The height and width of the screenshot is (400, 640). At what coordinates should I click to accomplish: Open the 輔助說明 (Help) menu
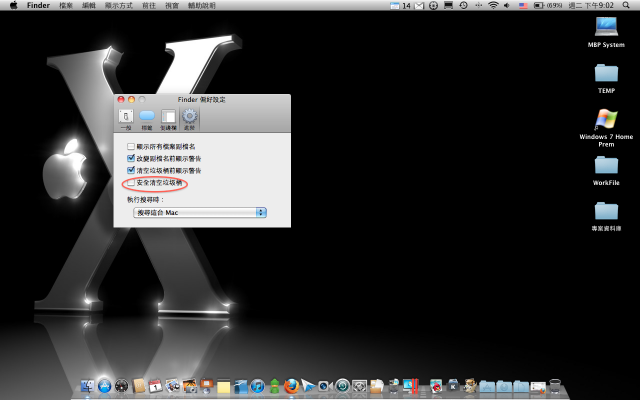(202, 5)
